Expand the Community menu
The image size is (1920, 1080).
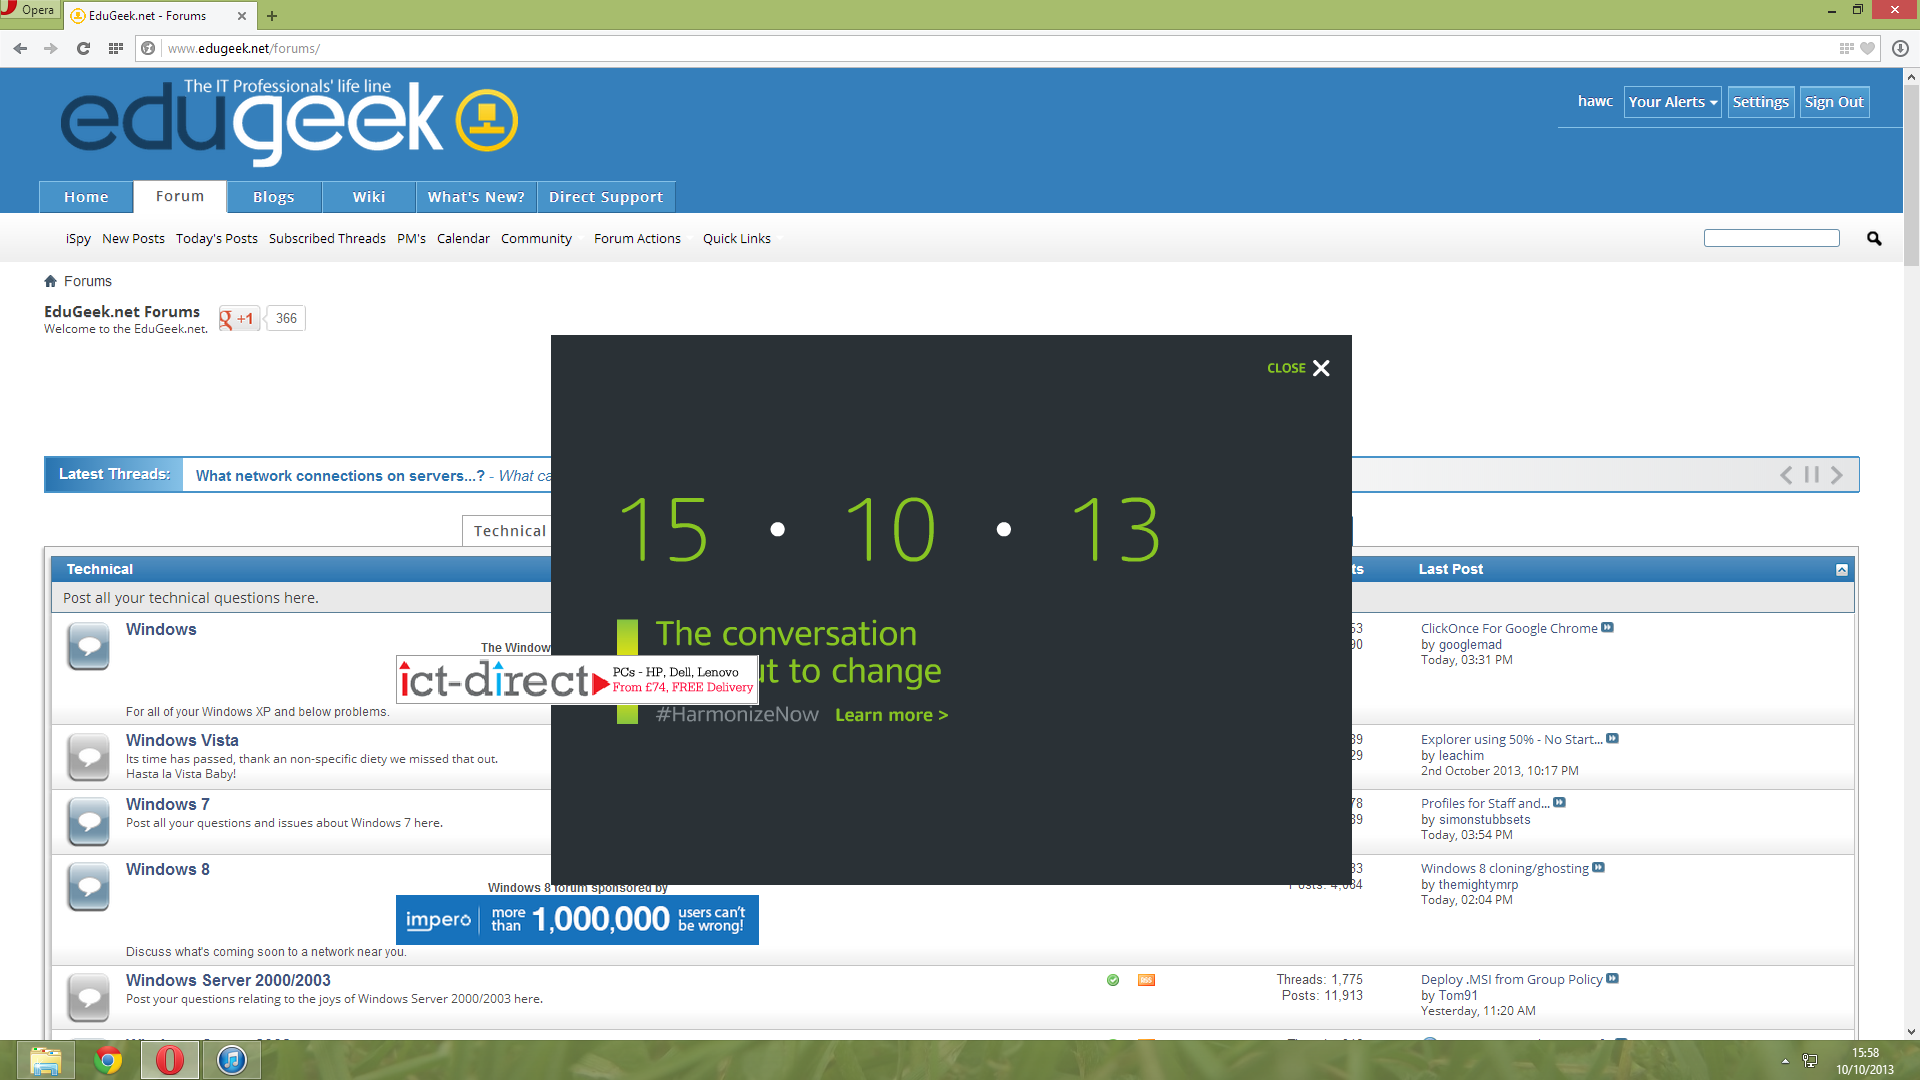pos(537,238)
